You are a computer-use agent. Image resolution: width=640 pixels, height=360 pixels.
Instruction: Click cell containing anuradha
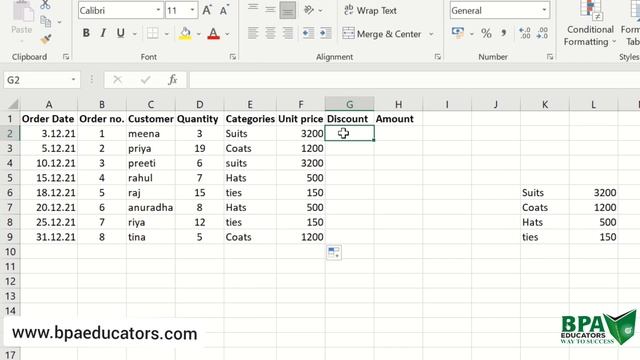[151, 207]
